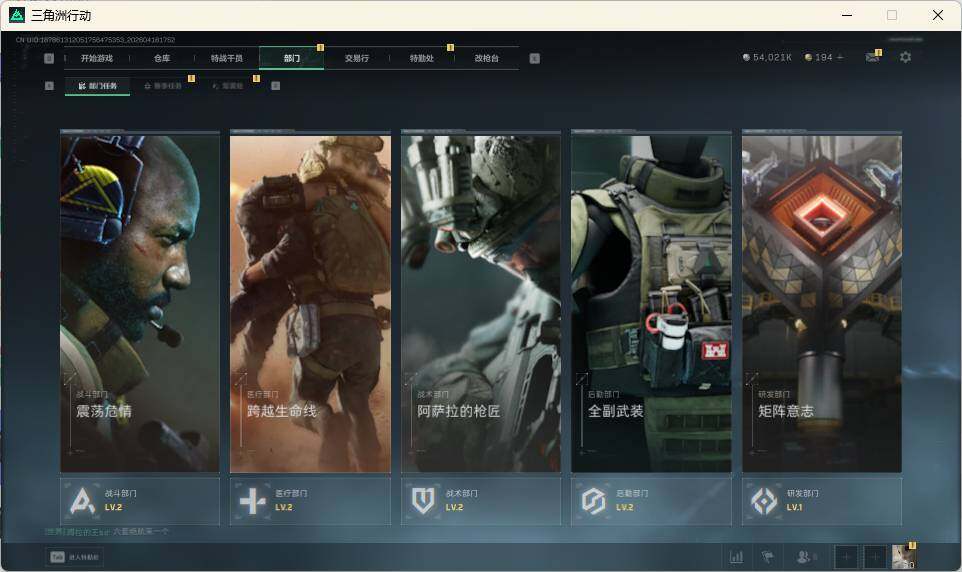Open the 改枪台 gunsmith tab
This screenshot has width=962, height=572.
[487, 58]
